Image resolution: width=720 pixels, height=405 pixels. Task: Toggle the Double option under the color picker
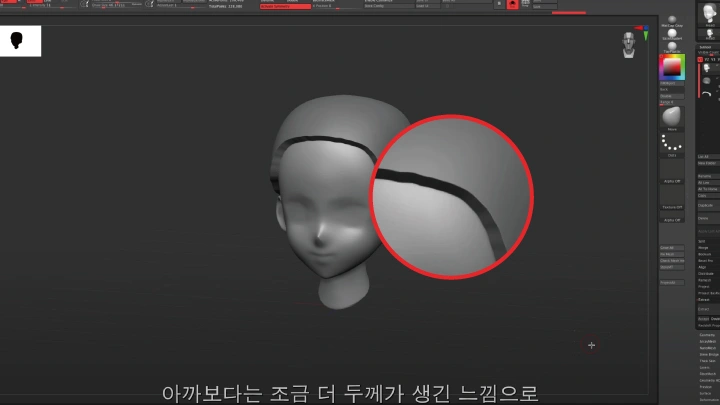point(672,96)
